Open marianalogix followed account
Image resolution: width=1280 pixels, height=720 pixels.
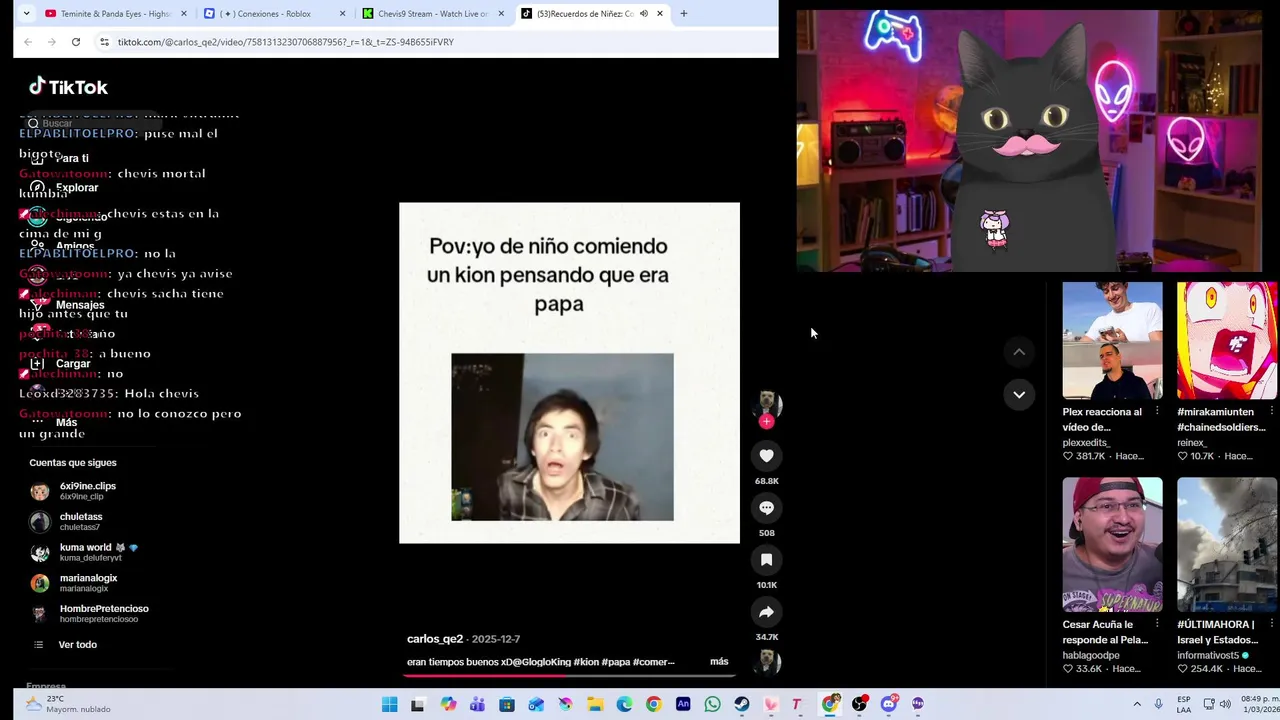click(x=75, y=583)
